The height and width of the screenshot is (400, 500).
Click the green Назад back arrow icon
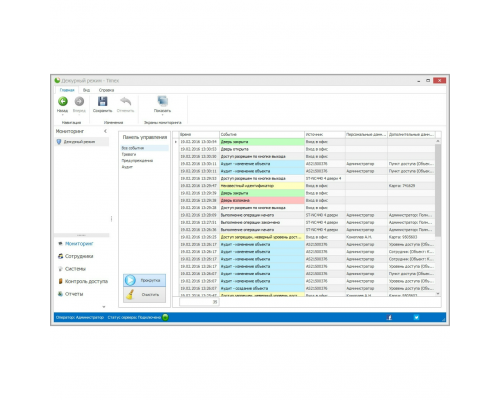click(63, 101)
